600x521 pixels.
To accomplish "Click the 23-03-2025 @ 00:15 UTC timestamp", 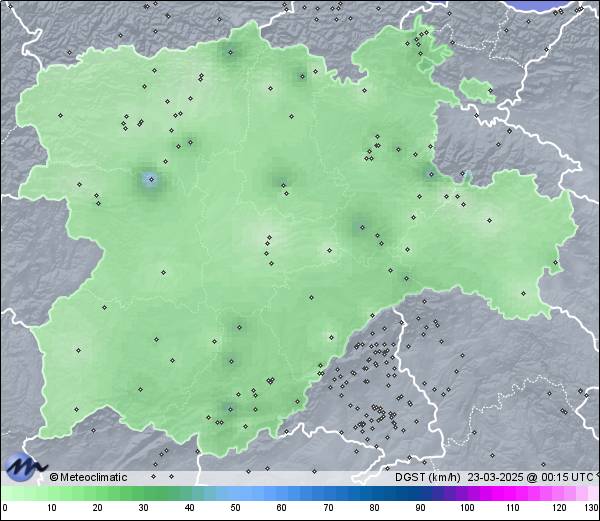I will [x=531, y=477].
